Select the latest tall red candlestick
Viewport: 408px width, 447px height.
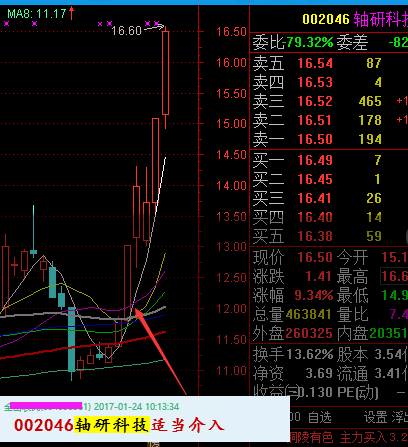(165, 73)
